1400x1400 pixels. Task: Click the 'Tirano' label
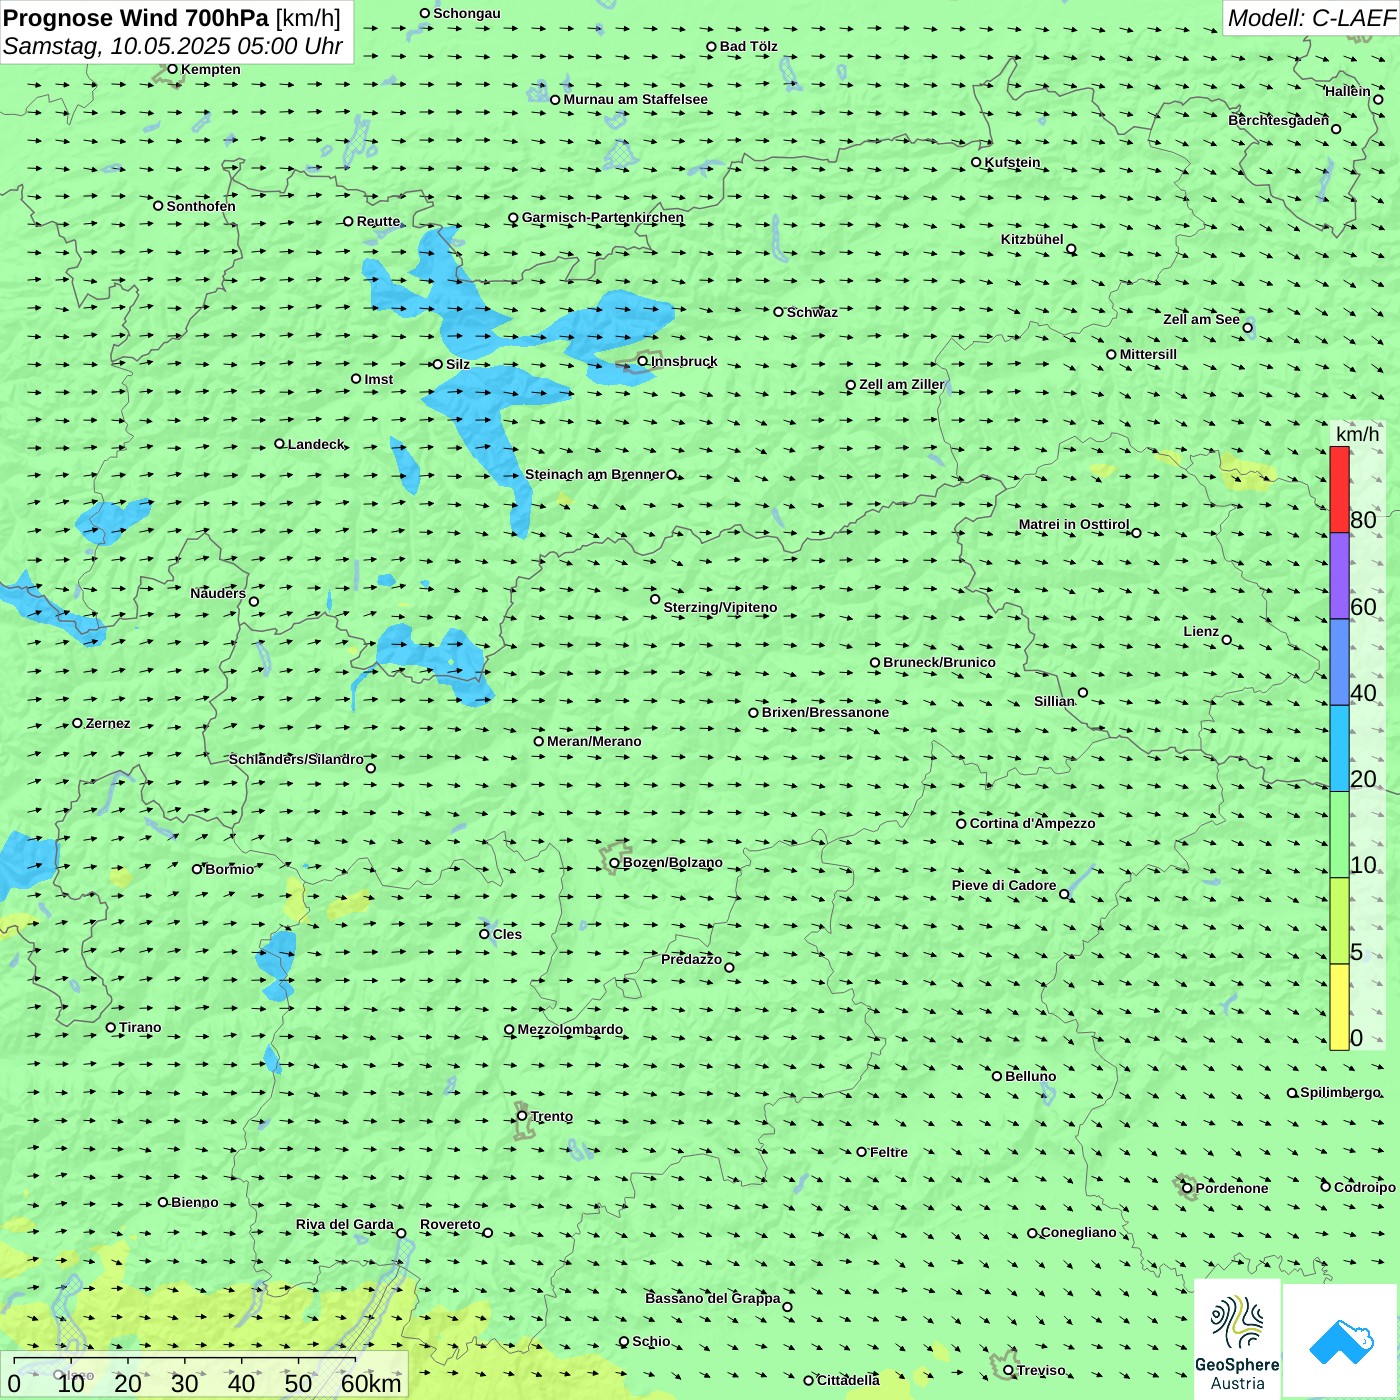pyautogui.click(x=140, y=1027)
